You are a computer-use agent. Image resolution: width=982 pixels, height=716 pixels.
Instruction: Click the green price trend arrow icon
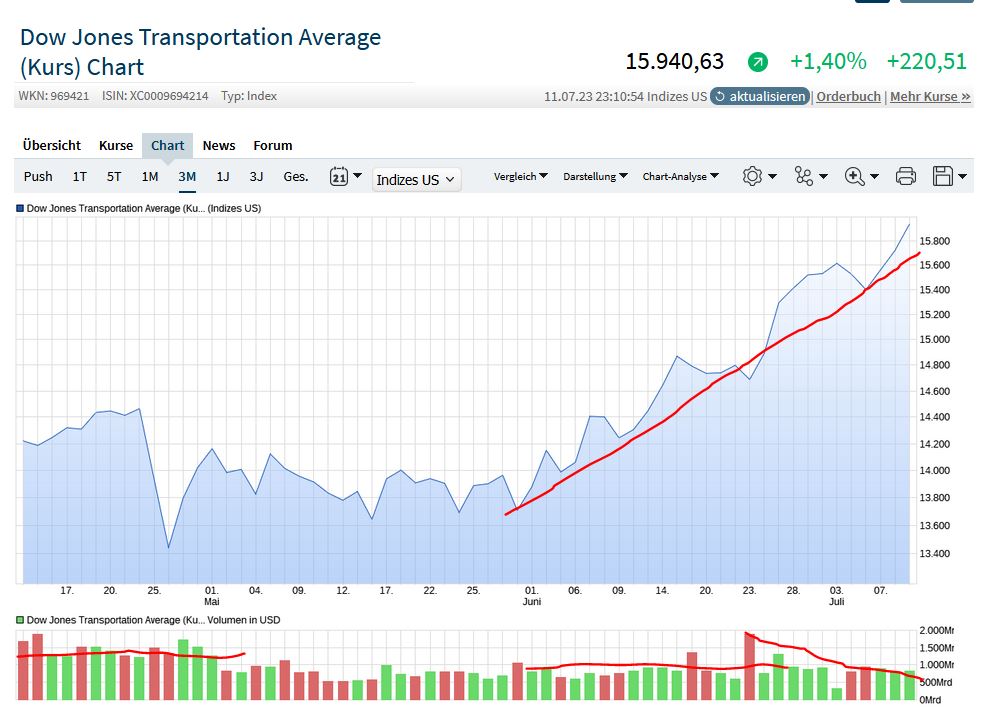(x=758, y=62)
